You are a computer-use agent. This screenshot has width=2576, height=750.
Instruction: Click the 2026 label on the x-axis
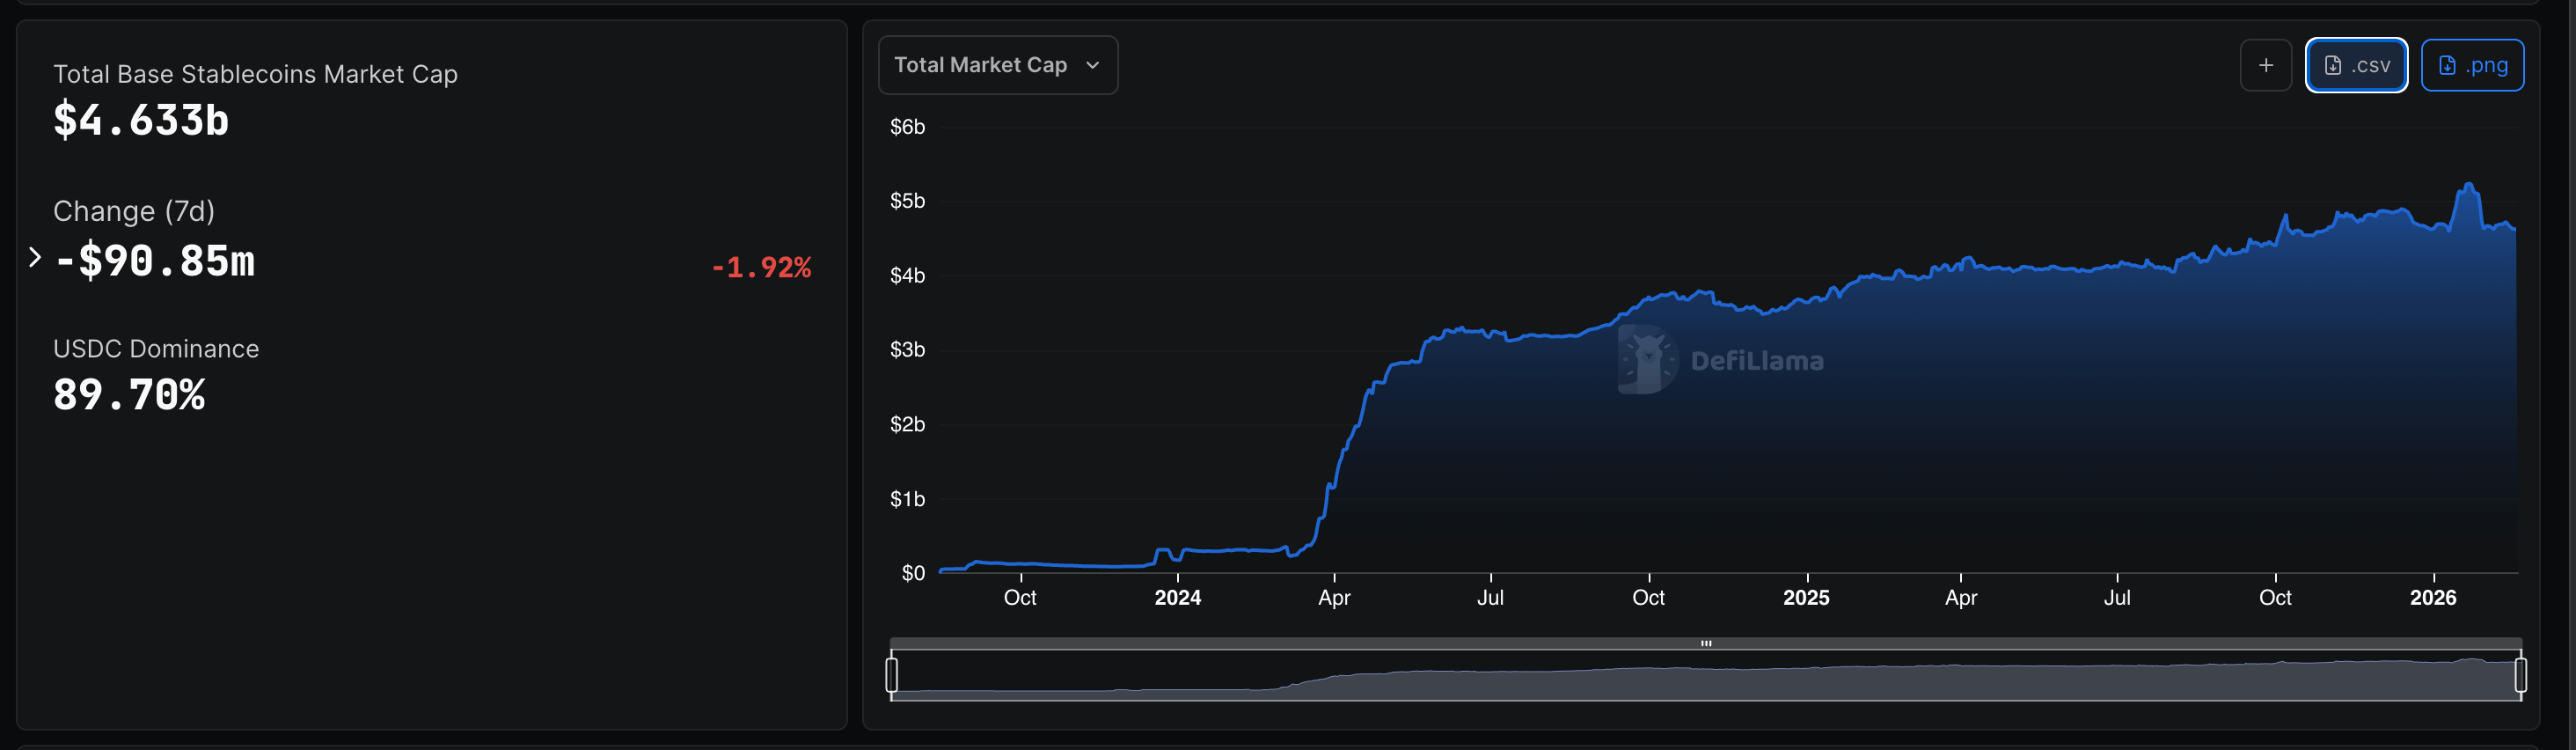pyautogui.click(x=2432, y=598)
